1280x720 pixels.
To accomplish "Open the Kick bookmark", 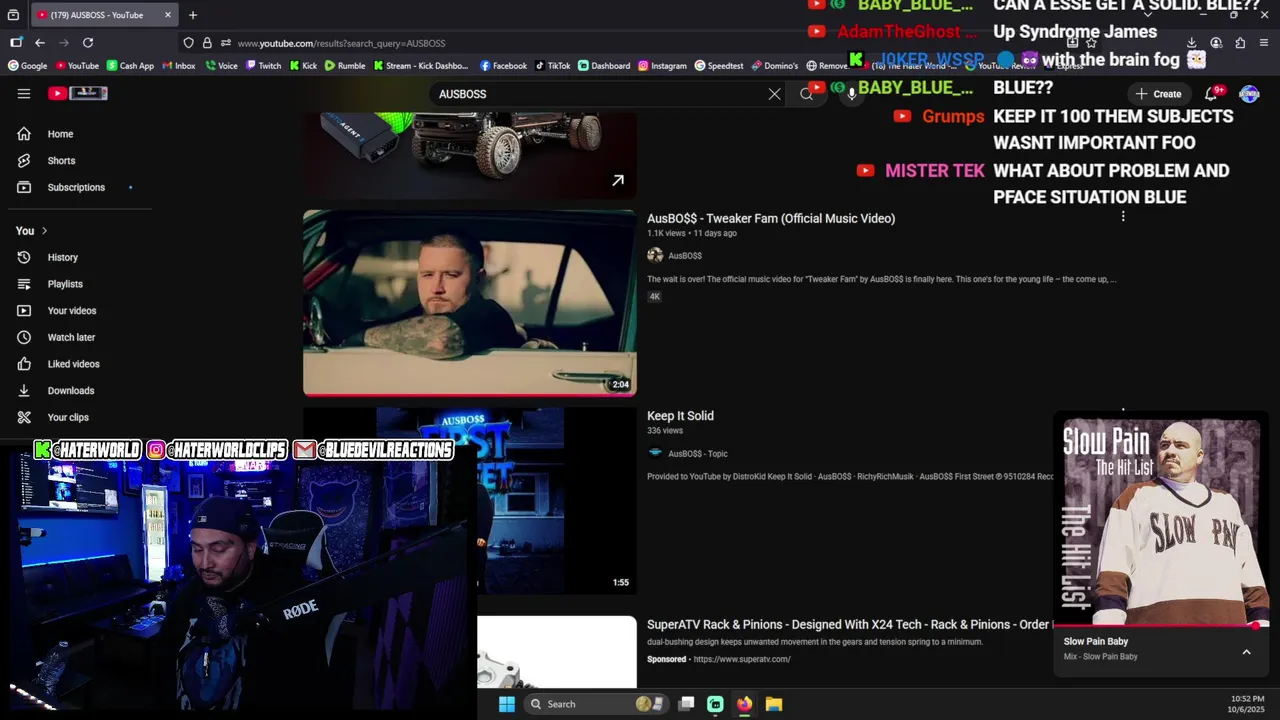I will tap(303, 66).
